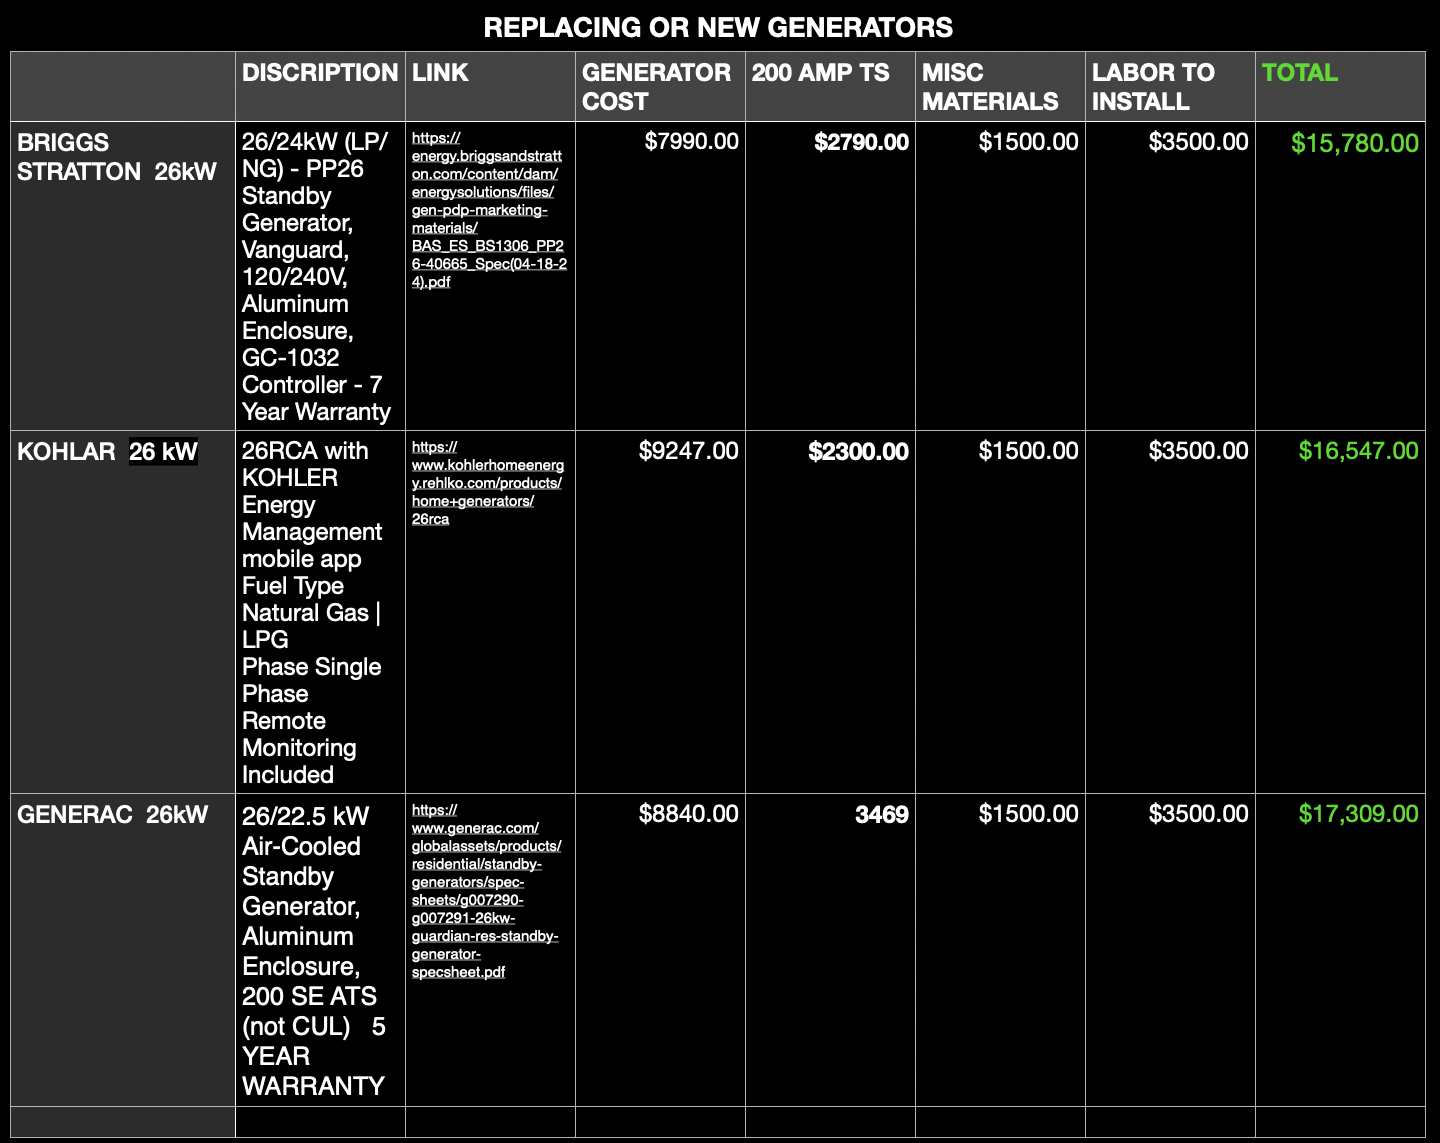Select the title "REPLACING OR NEW GENERATORS"
This screenshot has height=1143, width=1440.
coord(718,27)
